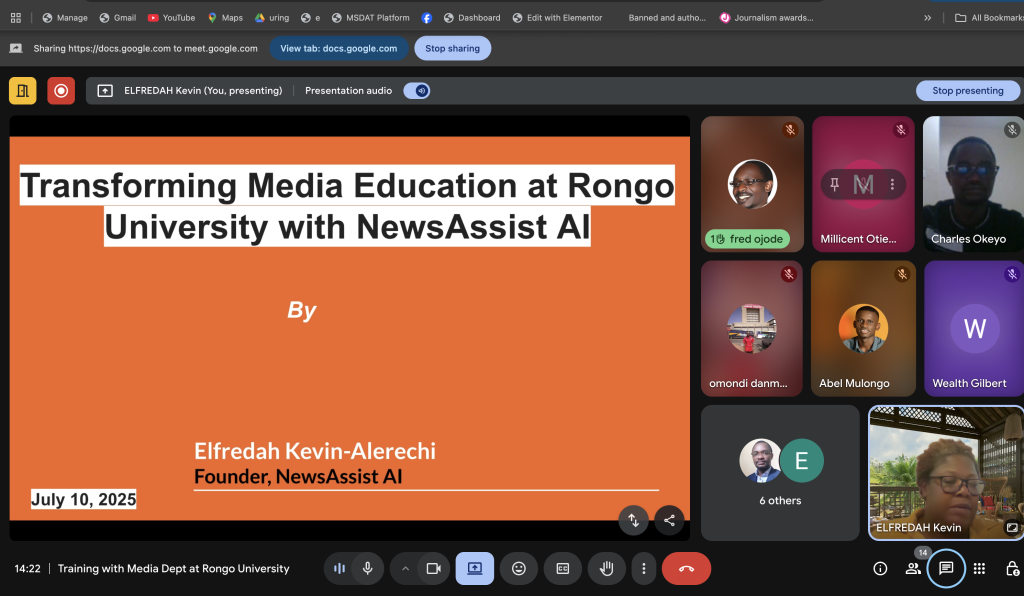Toggle the microphone mute button
Image resolution: width=1024 pixels, height=596 pixels.
368,569
